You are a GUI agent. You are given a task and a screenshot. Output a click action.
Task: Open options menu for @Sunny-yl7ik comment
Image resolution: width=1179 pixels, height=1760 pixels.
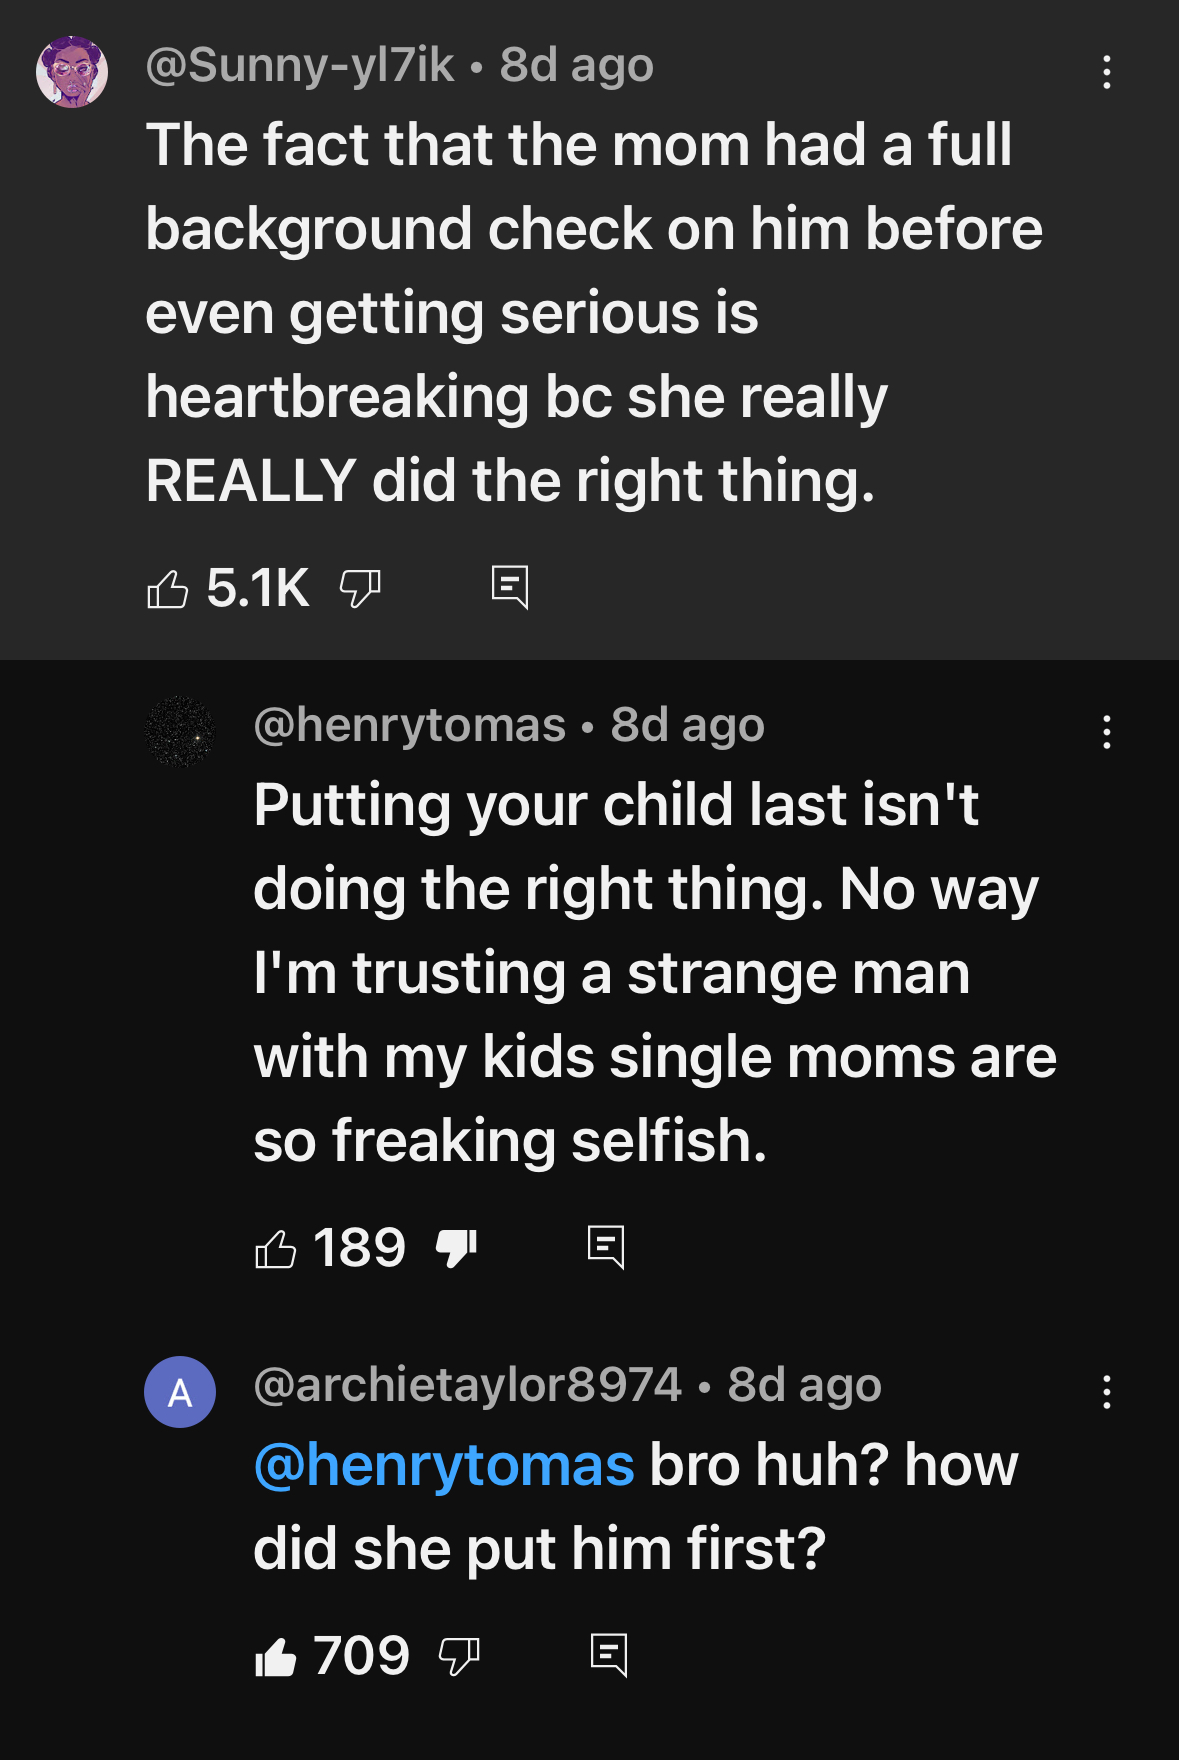[x=1106, y=72]
